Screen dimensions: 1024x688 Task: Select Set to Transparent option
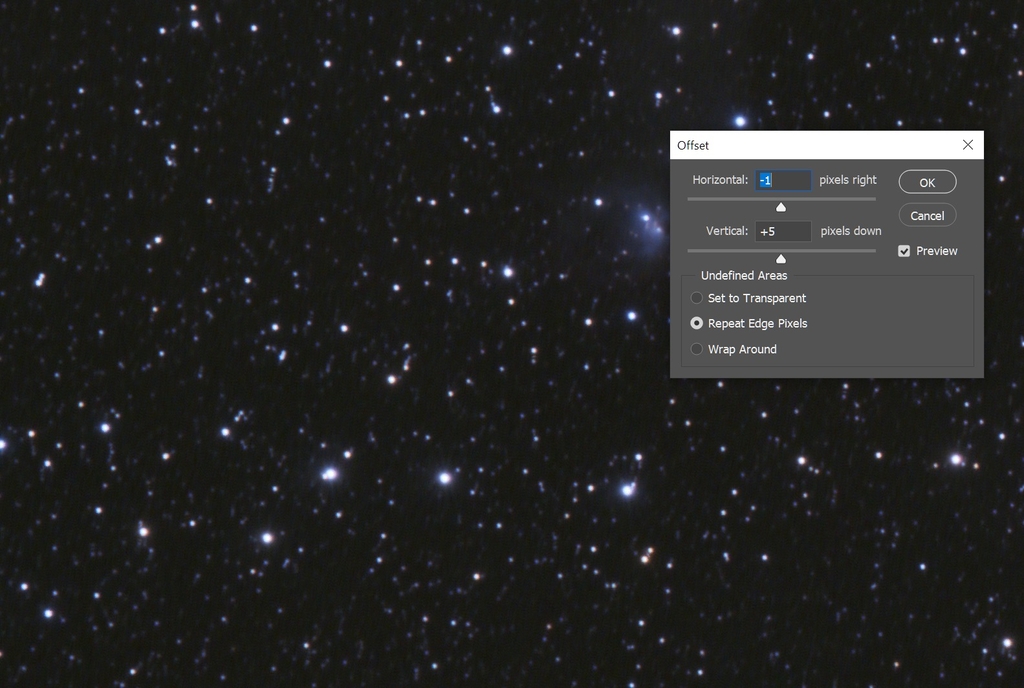[697, 298]
